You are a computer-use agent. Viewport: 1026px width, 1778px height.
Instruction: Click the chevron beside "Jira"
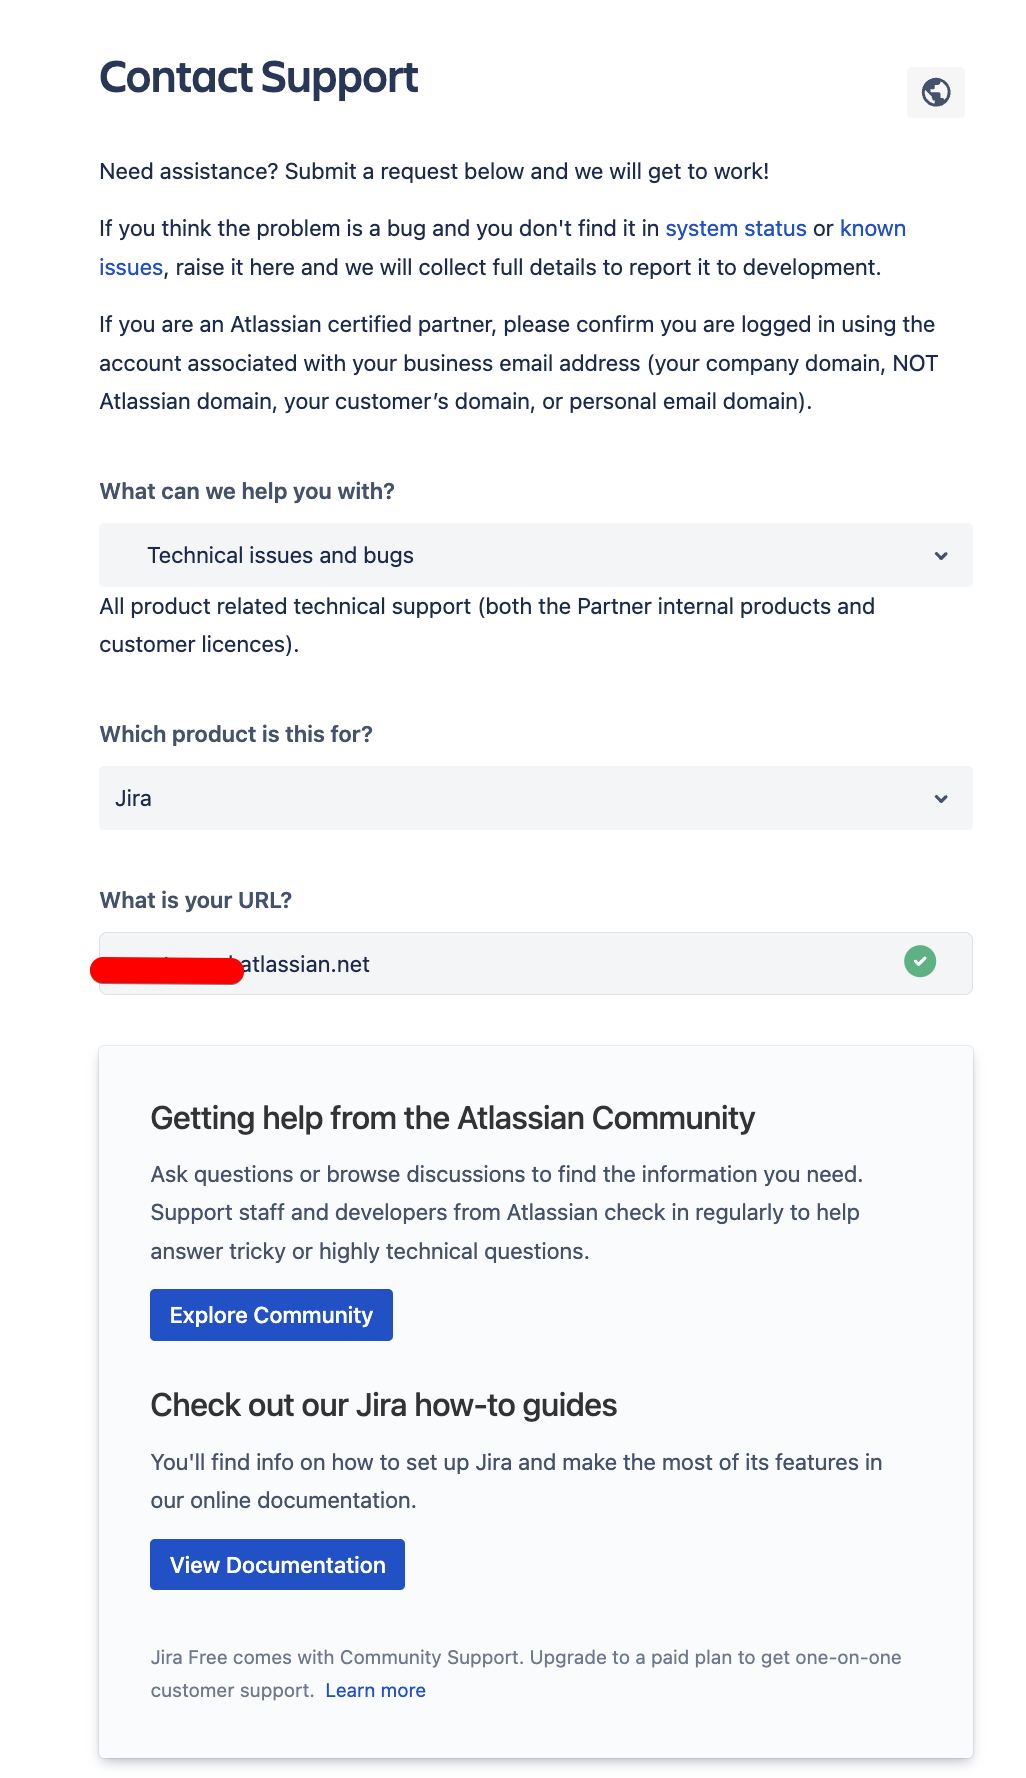point(940,798)
